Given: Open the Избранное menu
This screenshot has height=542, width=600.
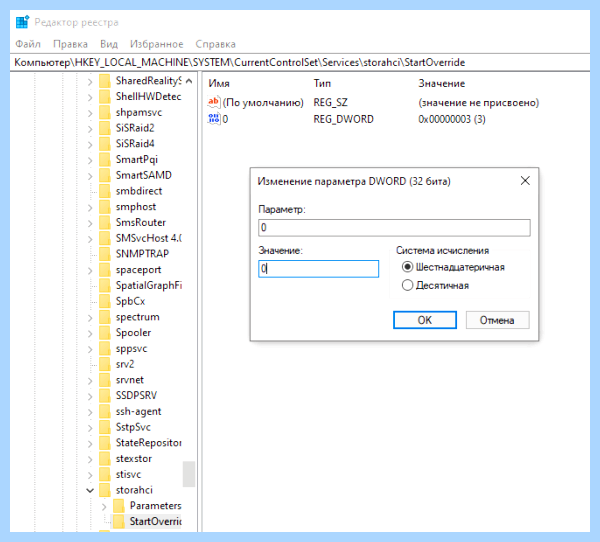Looking at the screenshot, I should 157,44.
